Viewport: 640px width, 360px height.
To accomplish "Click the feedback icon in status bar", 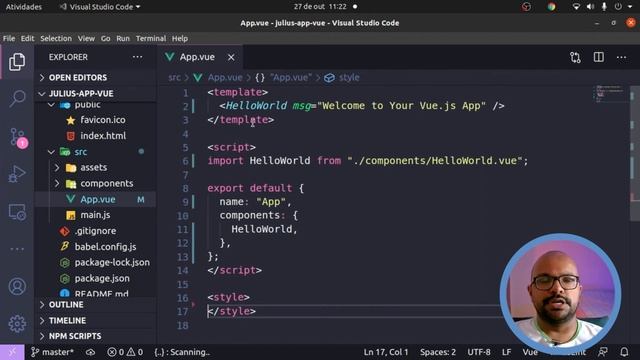I will click(x=602, y=352).
